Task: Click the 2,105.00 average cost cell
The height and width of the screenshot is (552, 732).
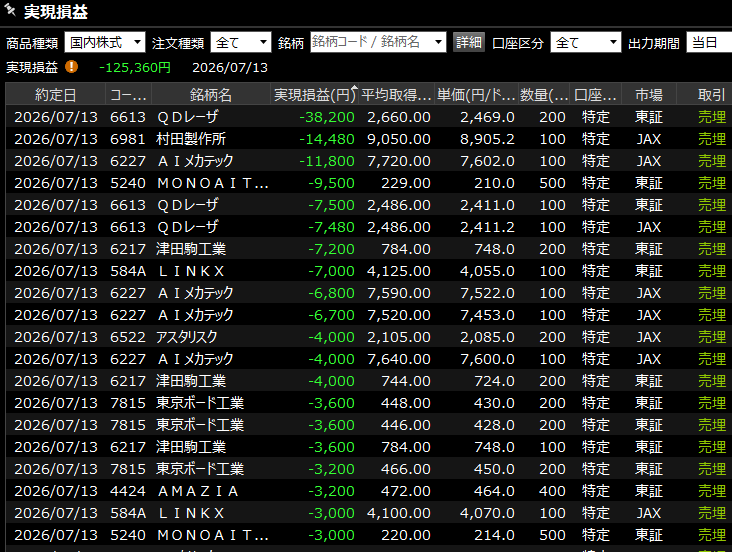Action: 399,337
